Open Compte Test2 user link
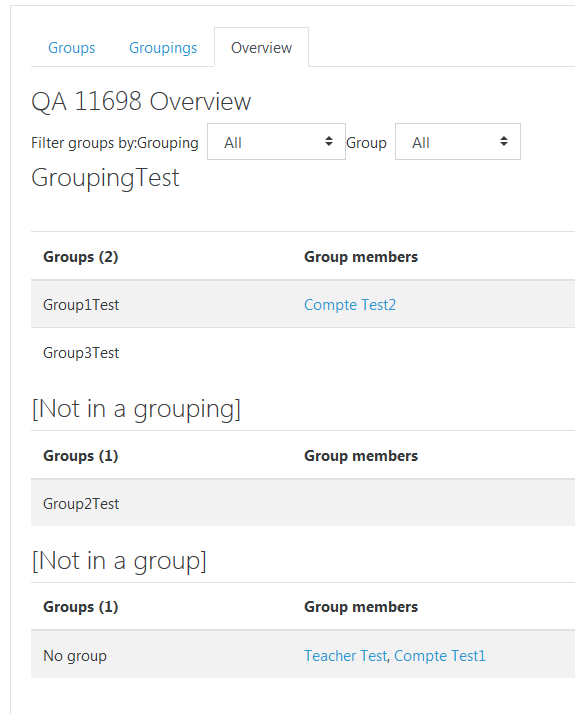Image resolution: width=575 pixels, height=714 pixels. 350,305
